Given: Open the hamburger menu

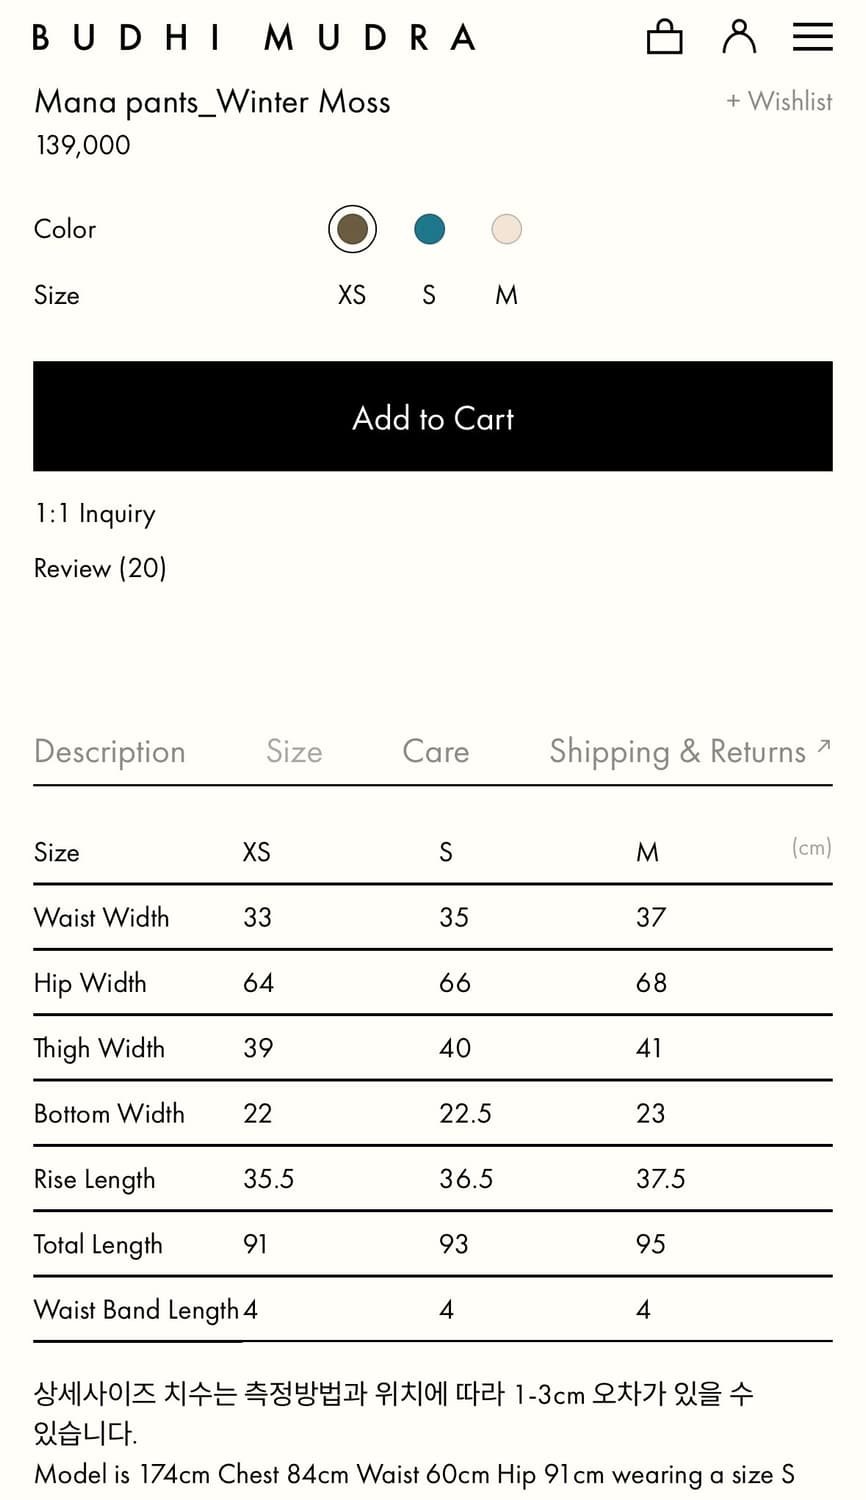Looking at the screenshot, I should (x=812, y=37).
